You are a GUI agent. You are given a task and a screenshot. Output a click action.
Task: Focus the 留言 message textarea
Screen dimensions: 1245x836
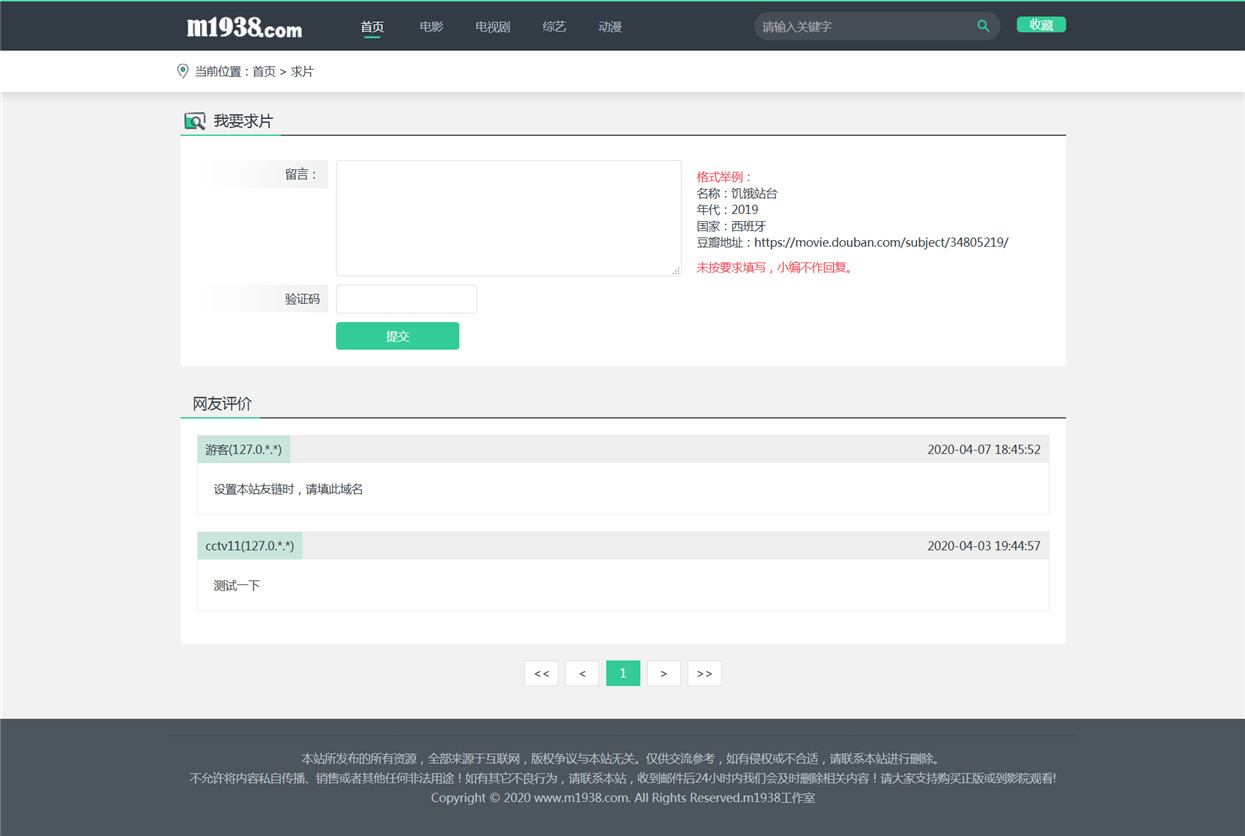point(508,218)
